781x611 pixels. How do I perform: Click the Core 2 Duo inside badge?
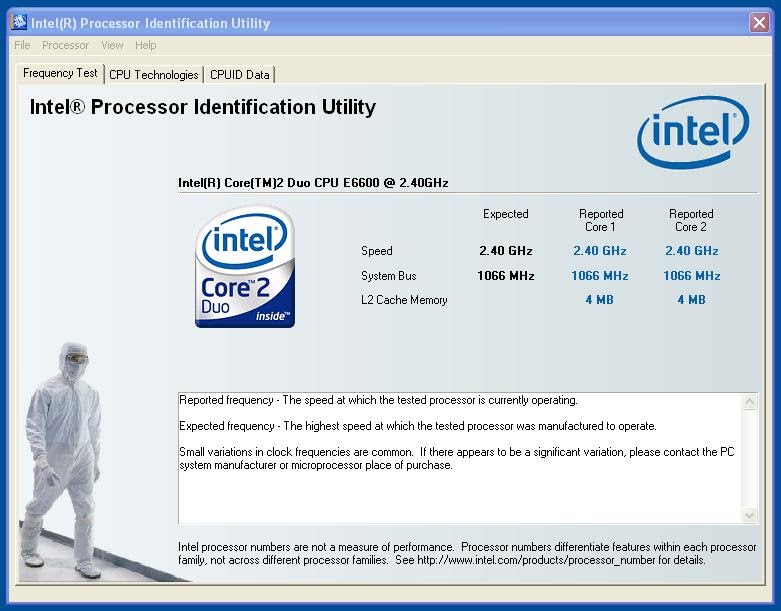coord(245,266)
